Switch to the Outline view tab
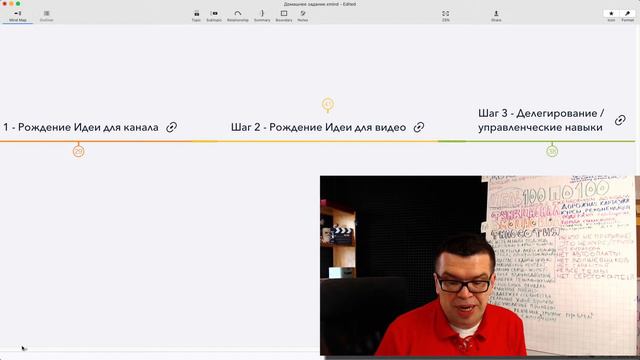This screenshot has height=360, width=640. pyautogui.click(x=47, y=16)
